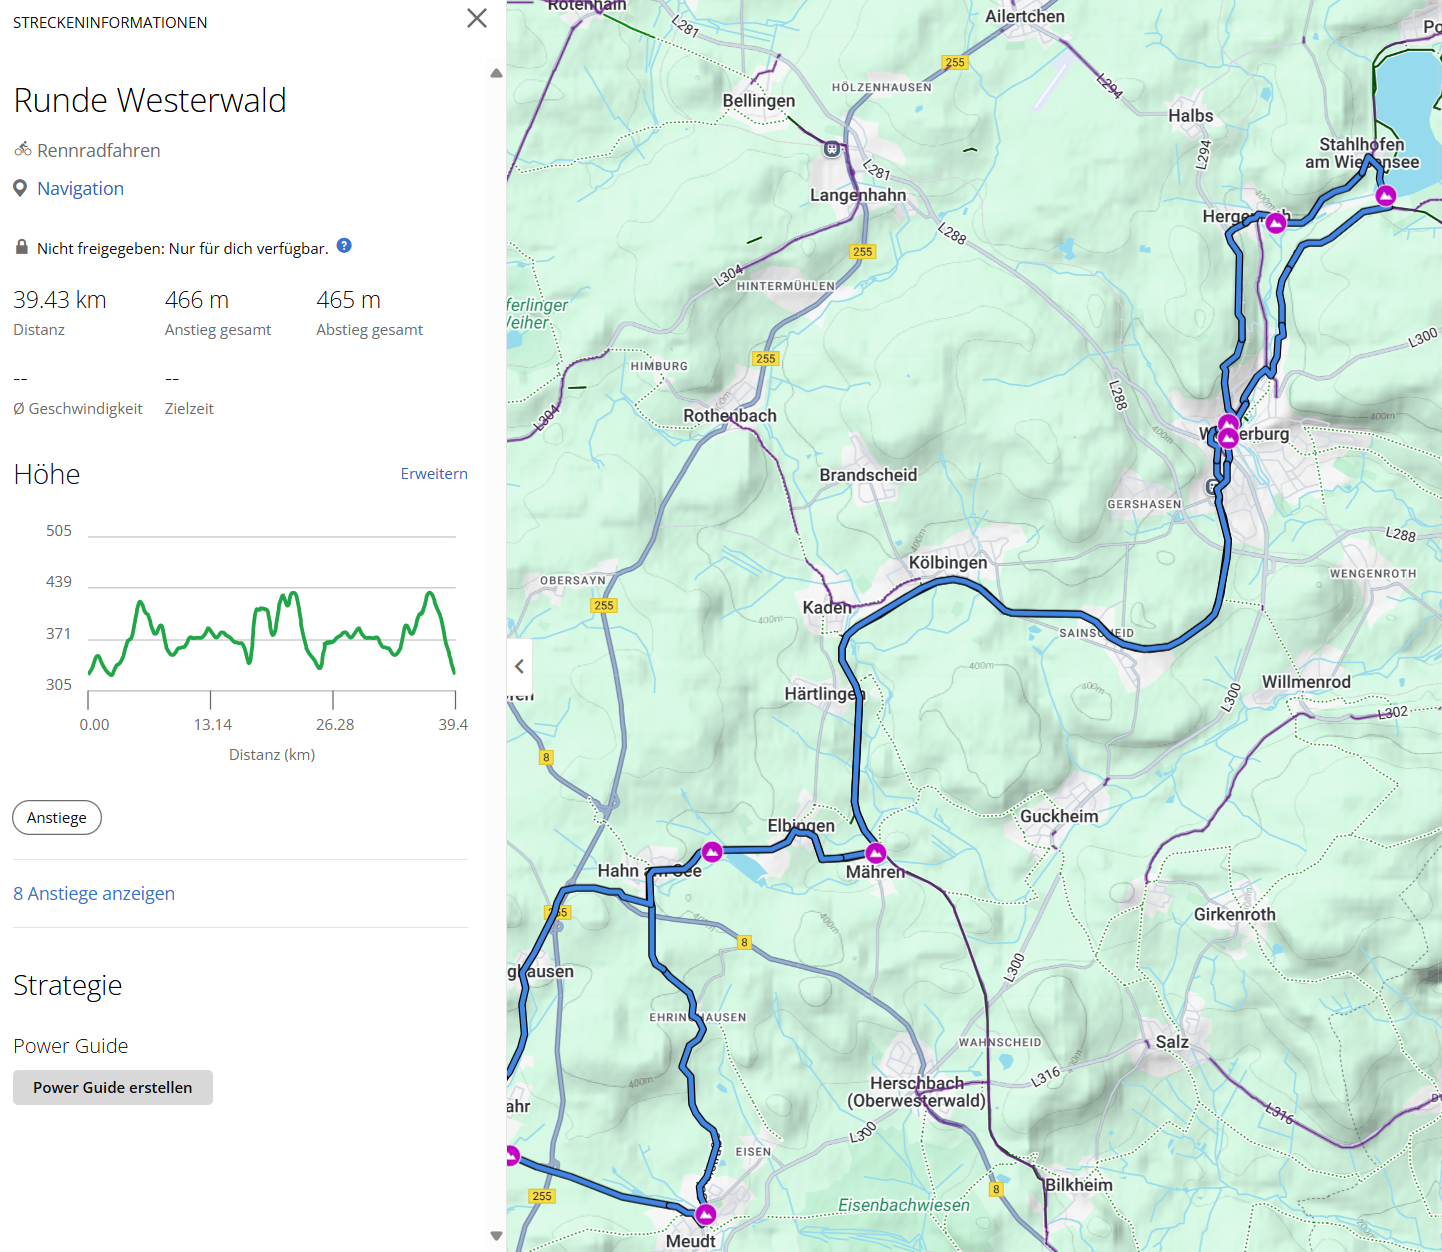Collapse the side panel with the chevron

[519, 666]
